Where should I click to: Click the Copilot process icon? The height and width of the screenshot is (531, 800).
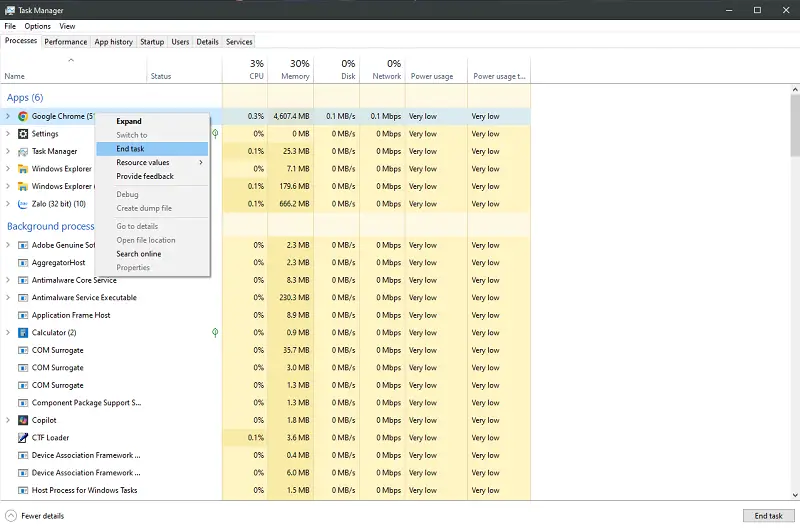(23, 420)
